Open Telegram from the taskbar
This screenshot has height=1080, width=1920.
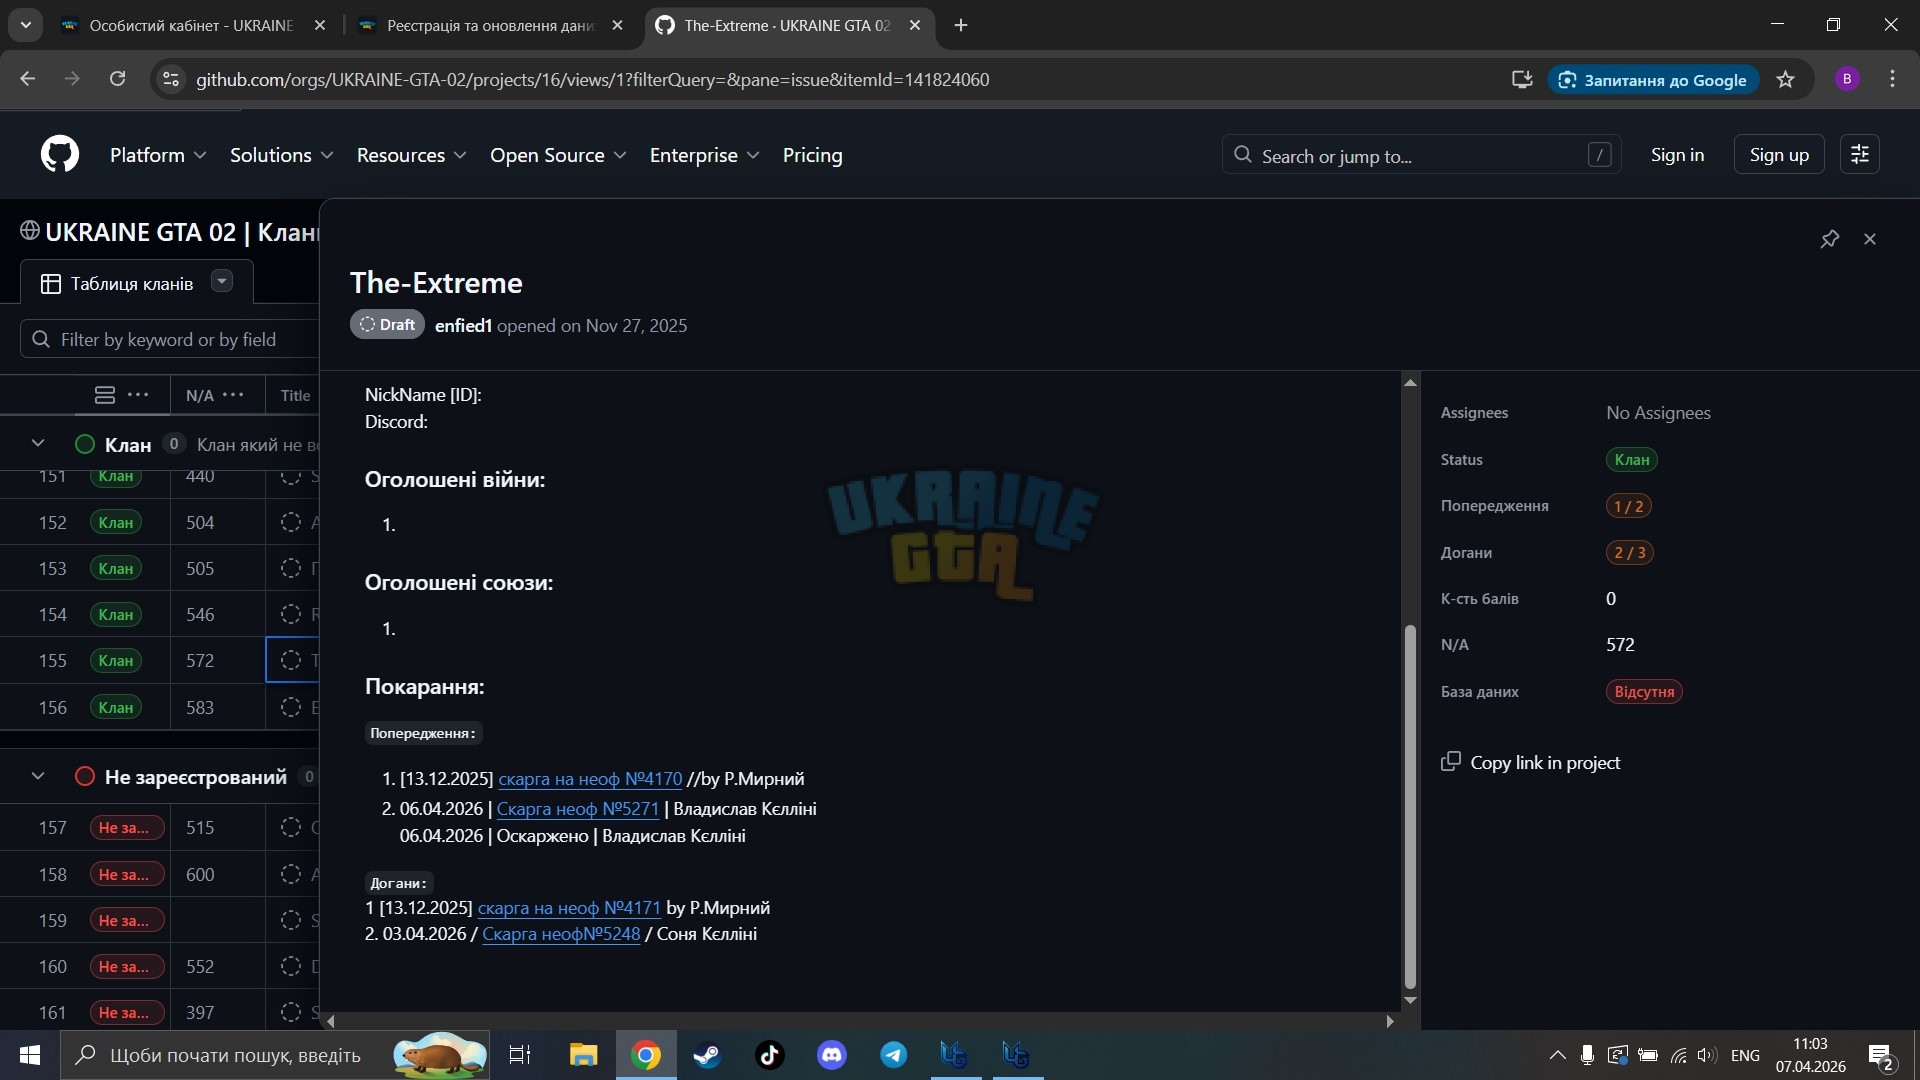894,1055
